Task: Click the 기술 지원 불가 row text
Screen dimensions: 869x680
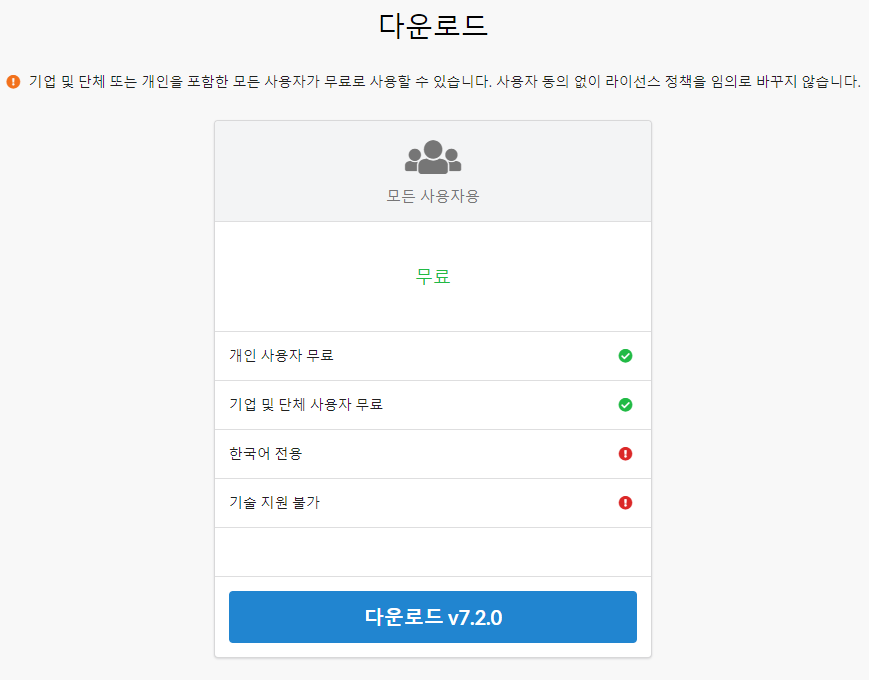Action: point(274,503)
